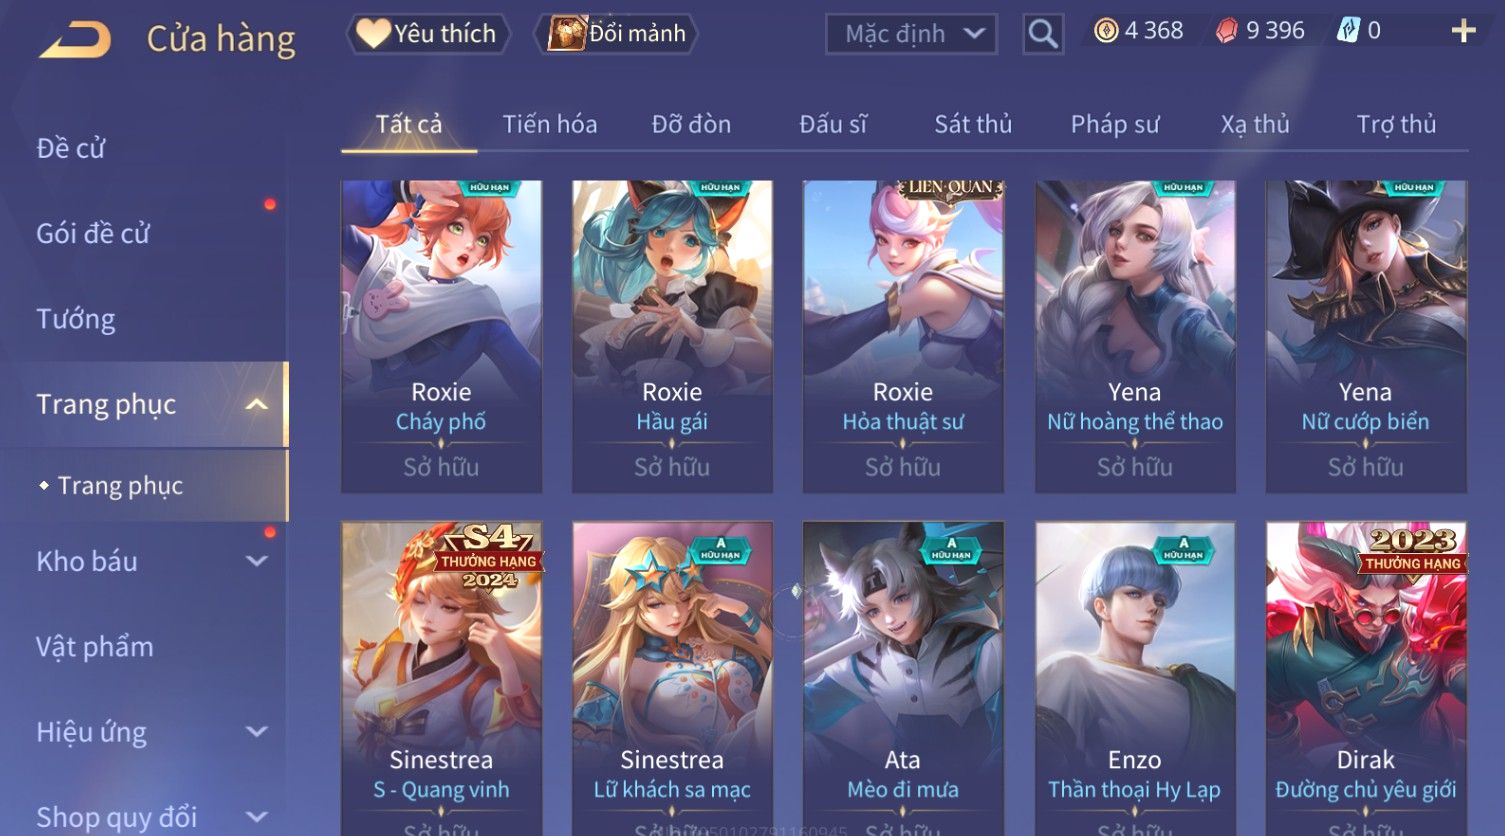The image size is (1505, 836).
Task: Switch to the Pháp sư tab
Action: (x=1115, y=124)
